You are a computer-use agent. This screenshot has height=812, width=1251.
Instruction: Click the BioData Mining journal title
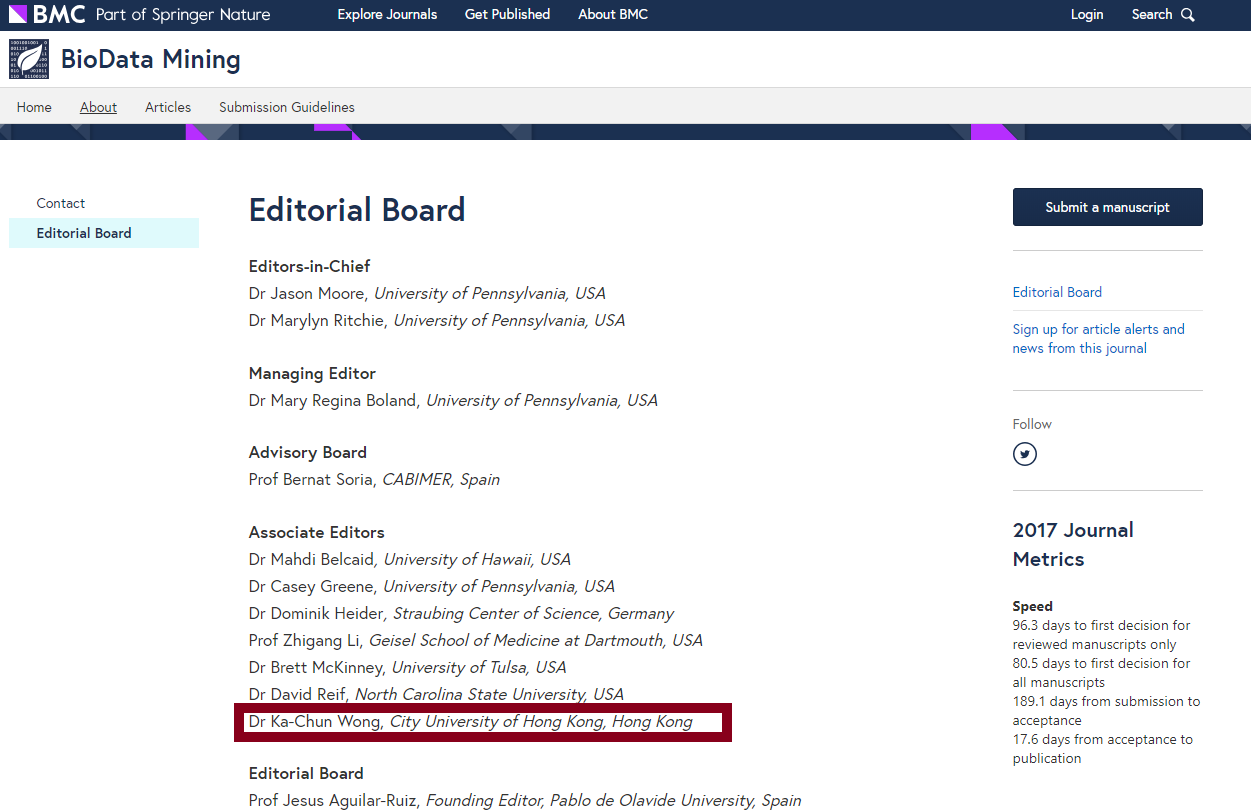pyautogui.click(x=151, y=60)
